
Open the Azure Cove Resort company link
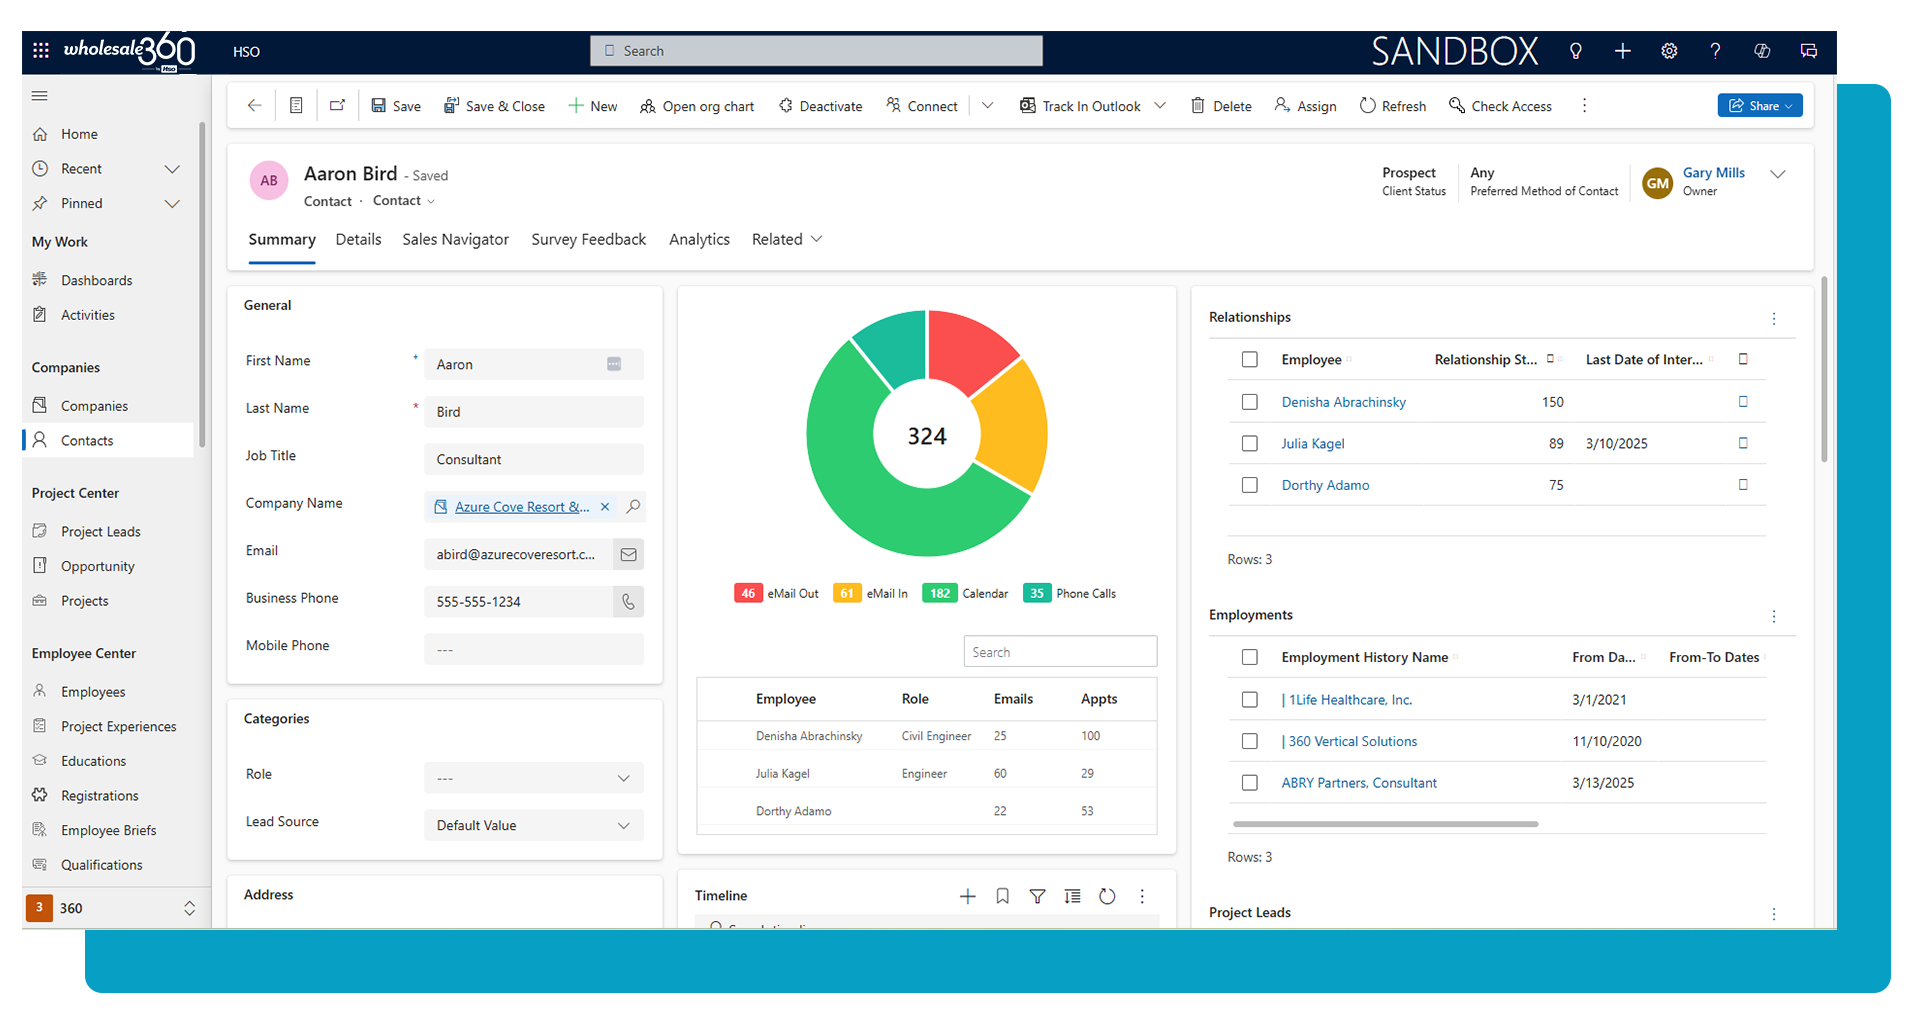point(521,507)
